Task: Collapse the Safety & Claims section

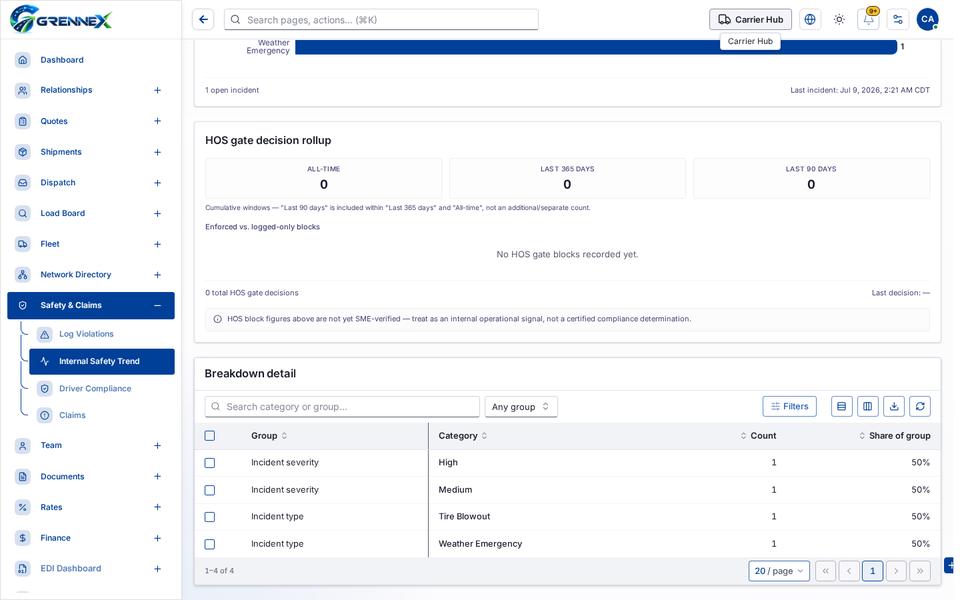Action: click(x=157, y=306)
